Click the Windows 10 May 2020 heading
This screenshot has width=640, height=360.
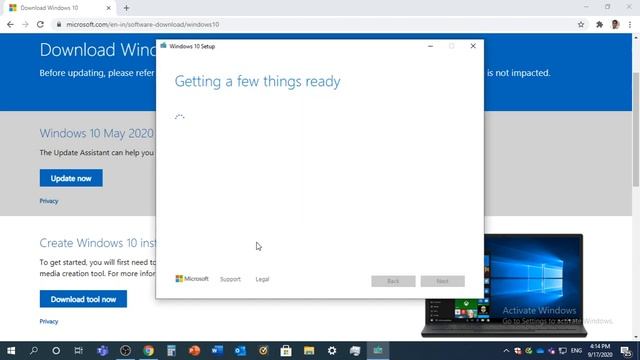pos(97,133)
